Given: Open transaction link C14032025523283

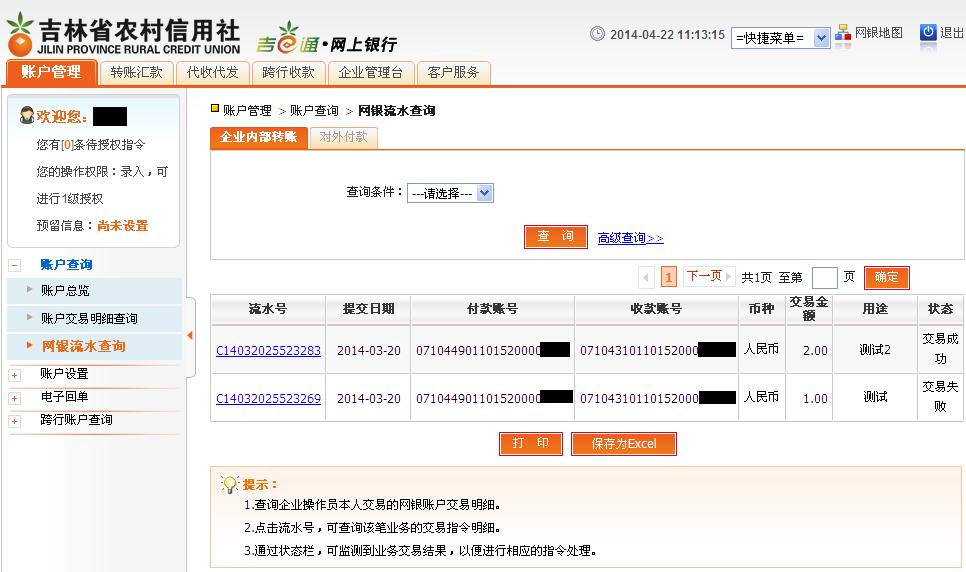Looking at the screenshot, I should click(268, 351).
